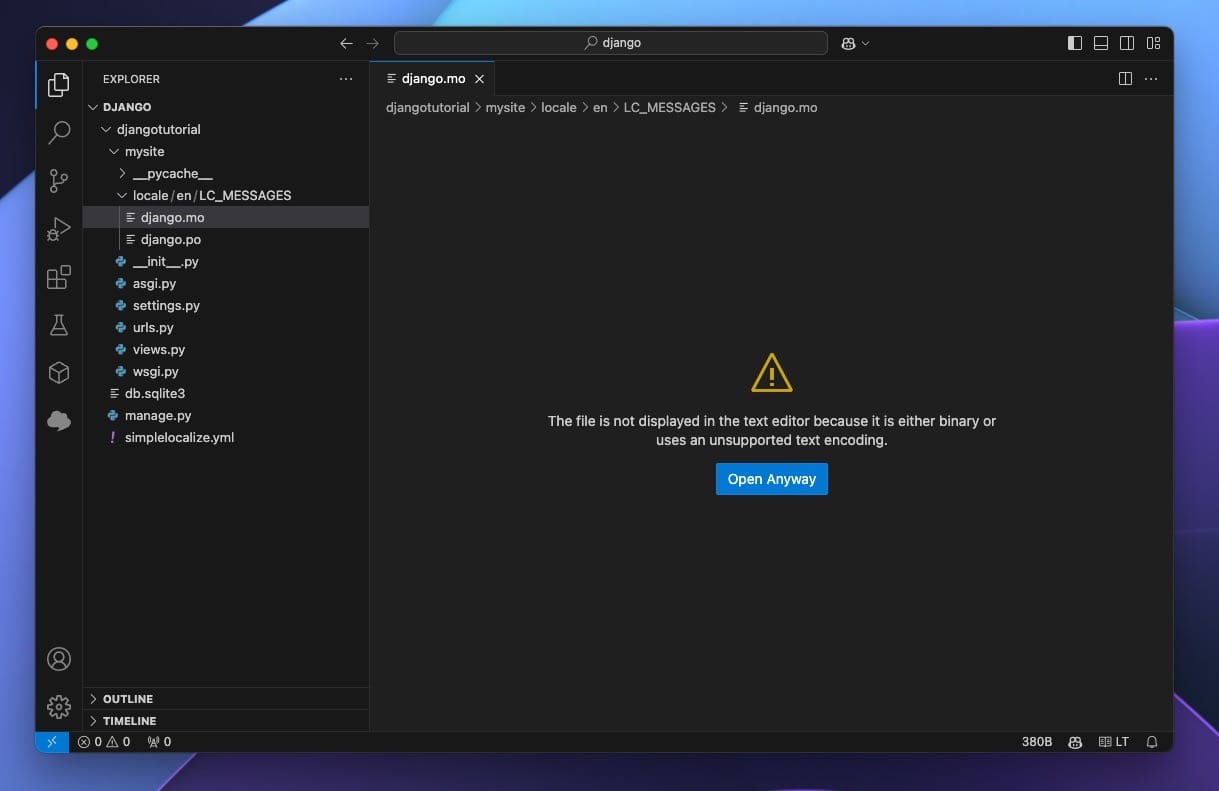1219x791 pixels.
Task: Go back with the left arrow
Action: (x=346, y=43)
